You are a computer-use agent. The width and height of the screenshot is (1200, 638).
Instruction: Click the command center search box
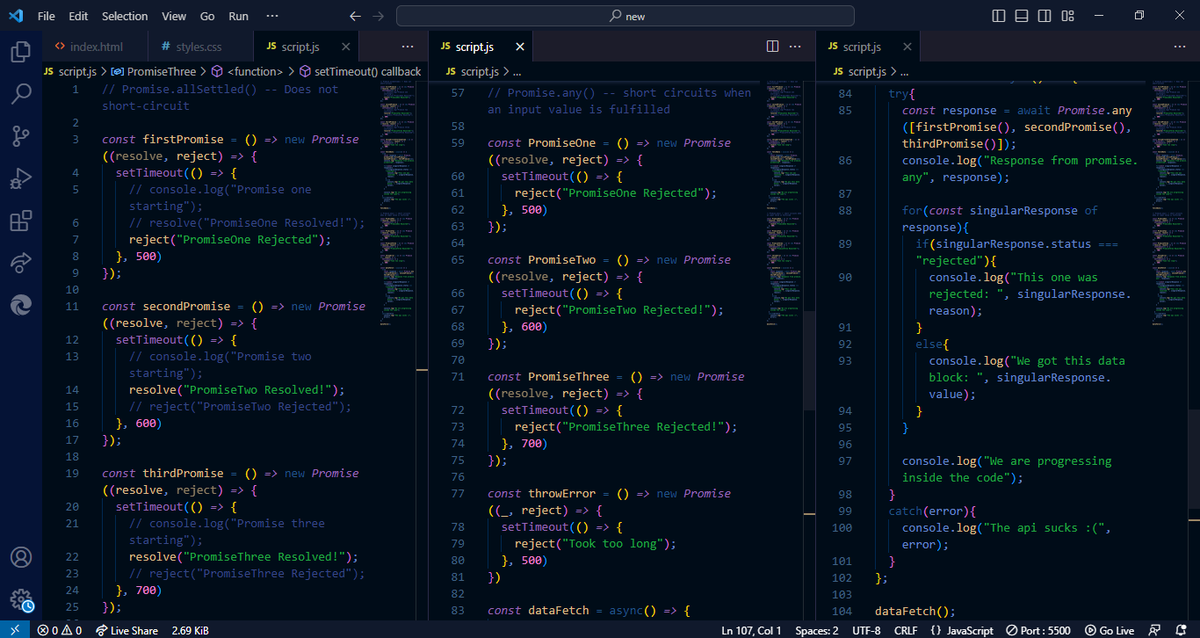(x=625, y=16)
